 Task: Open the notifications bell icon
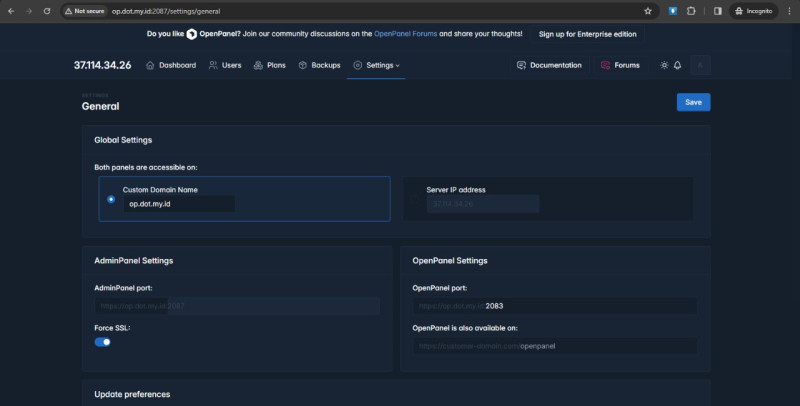point(677,65)
